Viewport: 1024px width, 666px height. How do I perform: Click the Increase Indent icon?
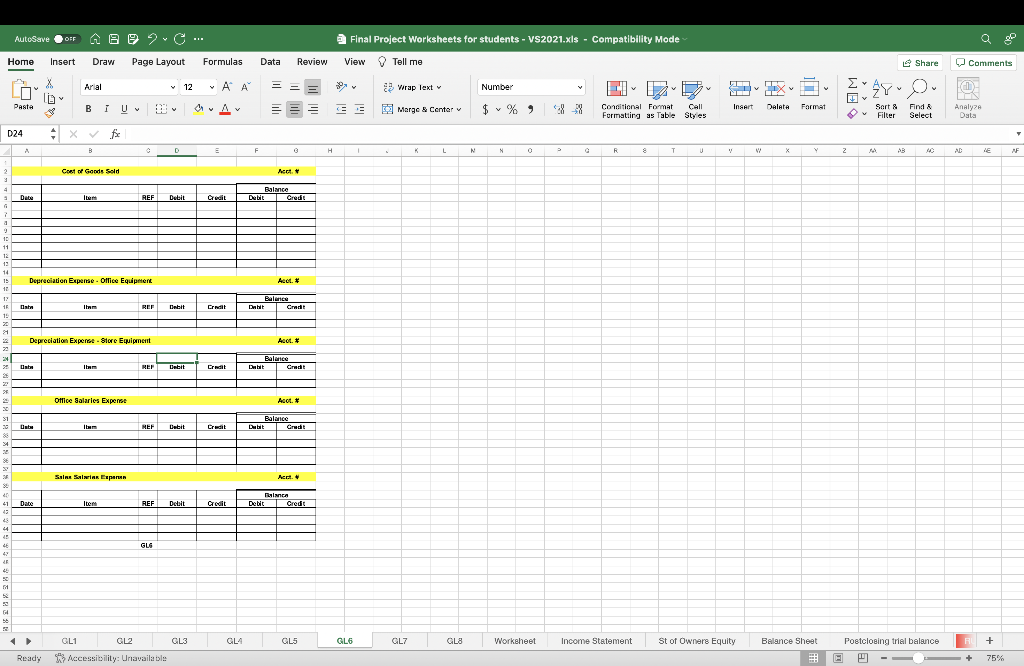point(359,110)
